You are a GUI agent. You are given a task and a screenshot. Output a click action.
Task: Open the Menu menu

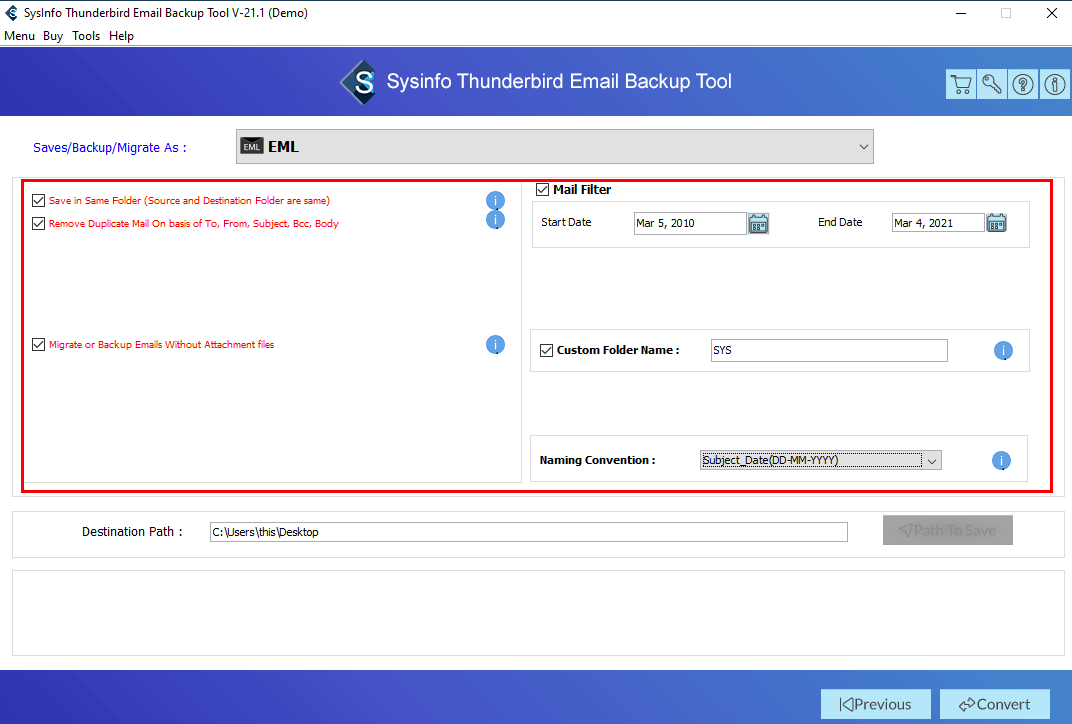coord(19,36)
